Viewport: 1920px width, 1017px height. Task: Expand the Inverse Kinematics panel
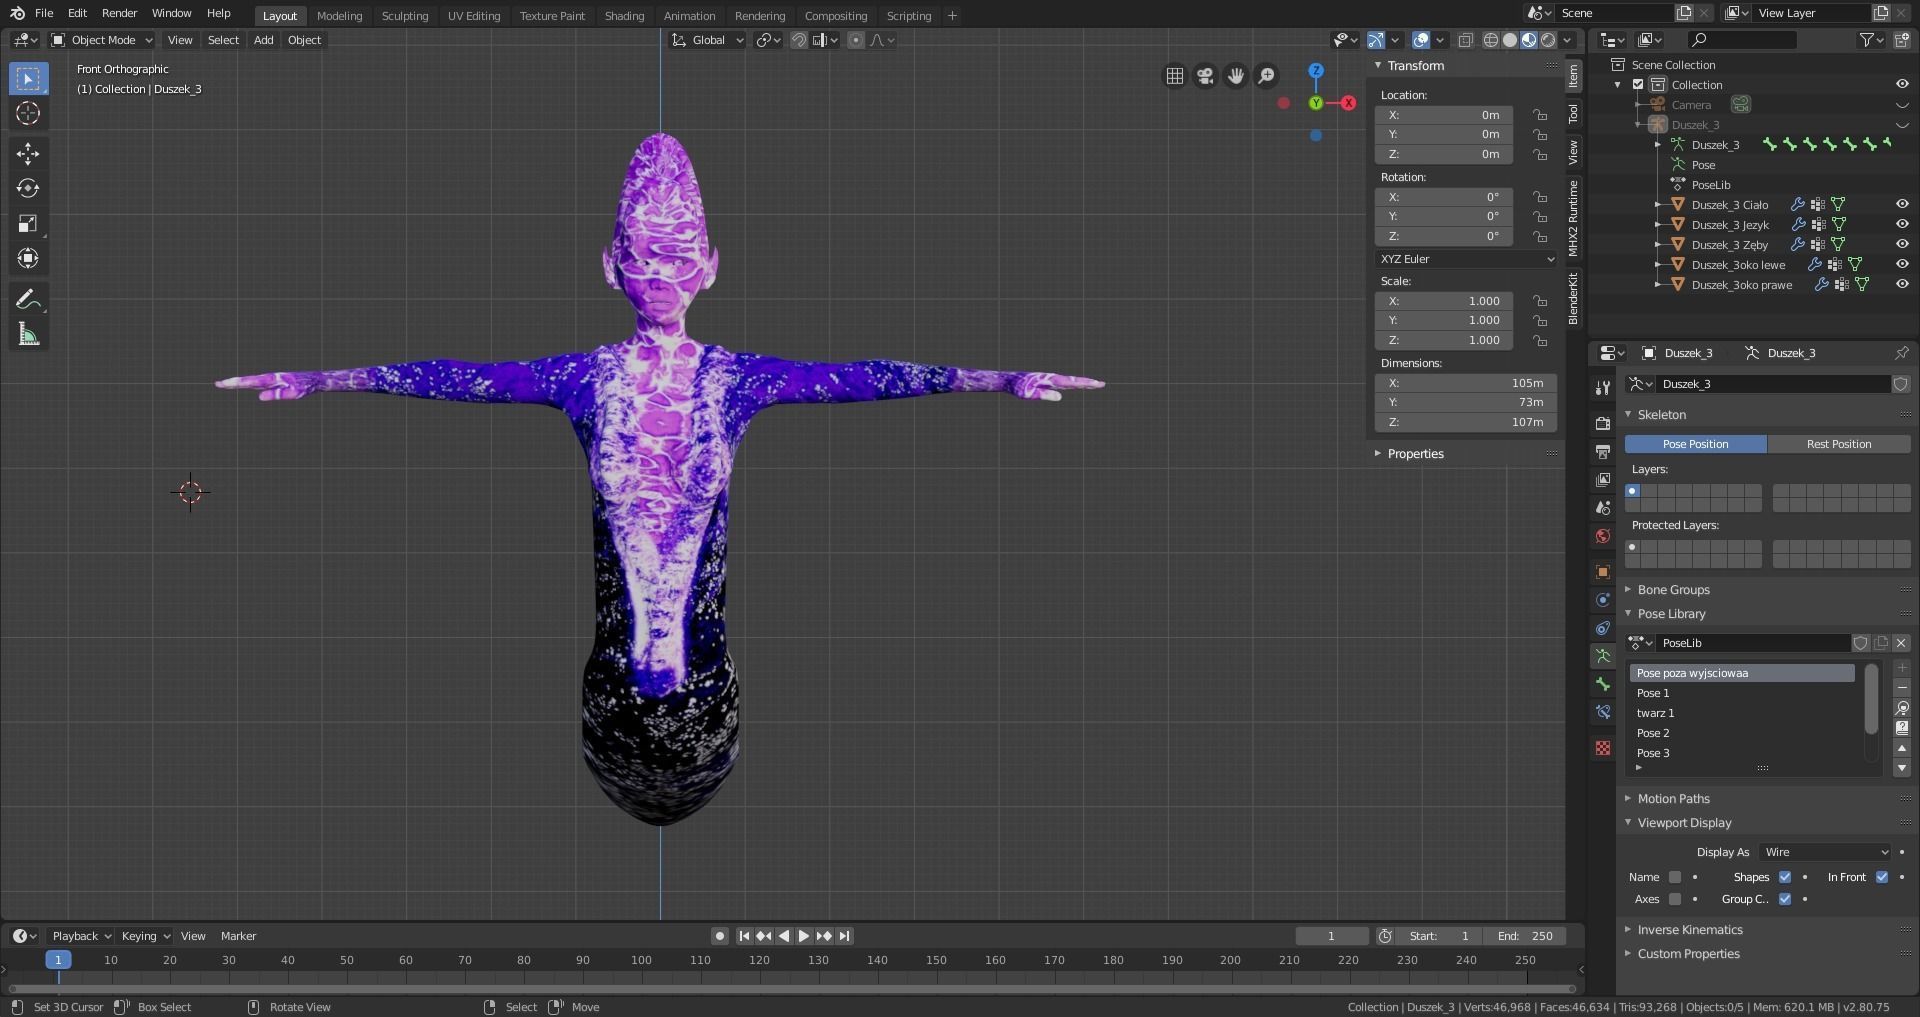pos(1689,930)
